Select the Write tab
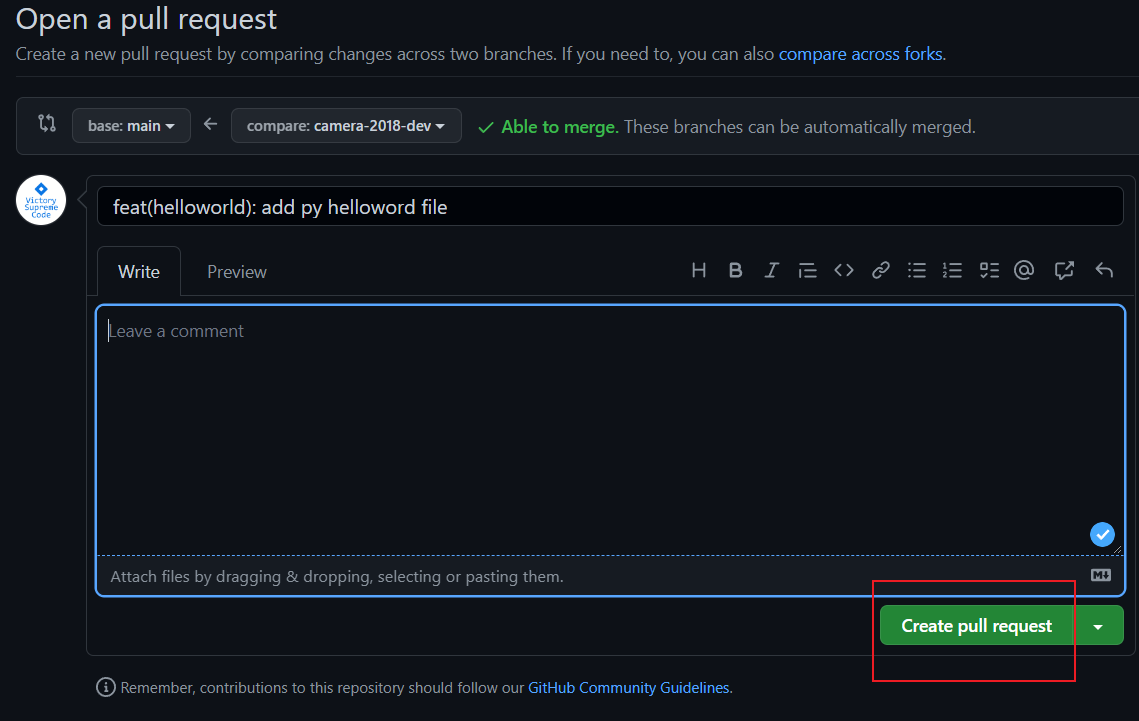The image size is (1139, 721). 139,272
